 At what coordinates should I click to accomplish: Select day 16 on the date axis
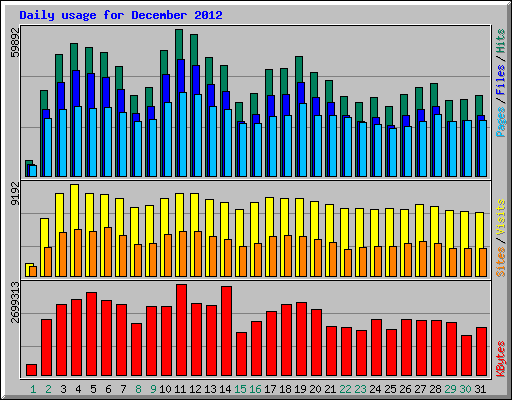click(255, 389)
